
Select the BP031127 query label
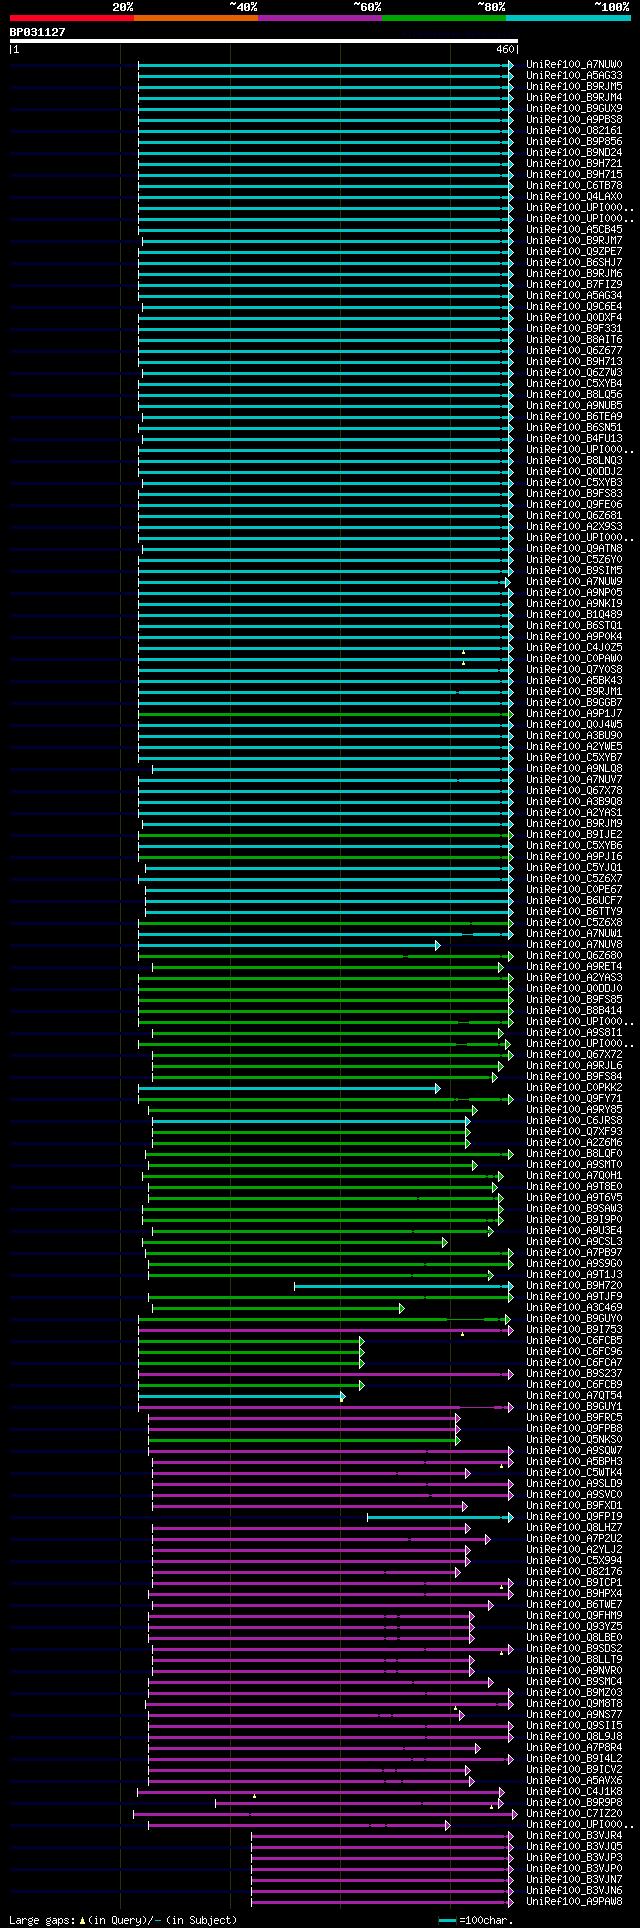click(38, 32)
